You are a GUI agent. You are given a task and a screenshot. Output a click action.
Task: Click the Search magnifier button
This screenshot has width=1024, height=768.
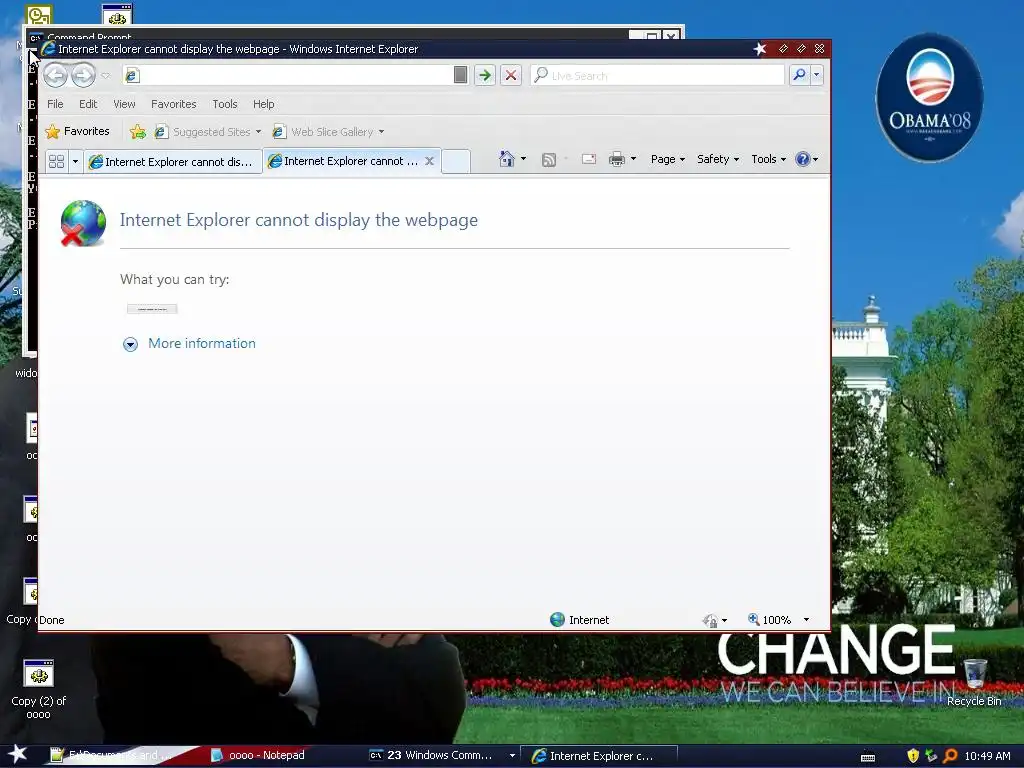click(x=799, y=75)
